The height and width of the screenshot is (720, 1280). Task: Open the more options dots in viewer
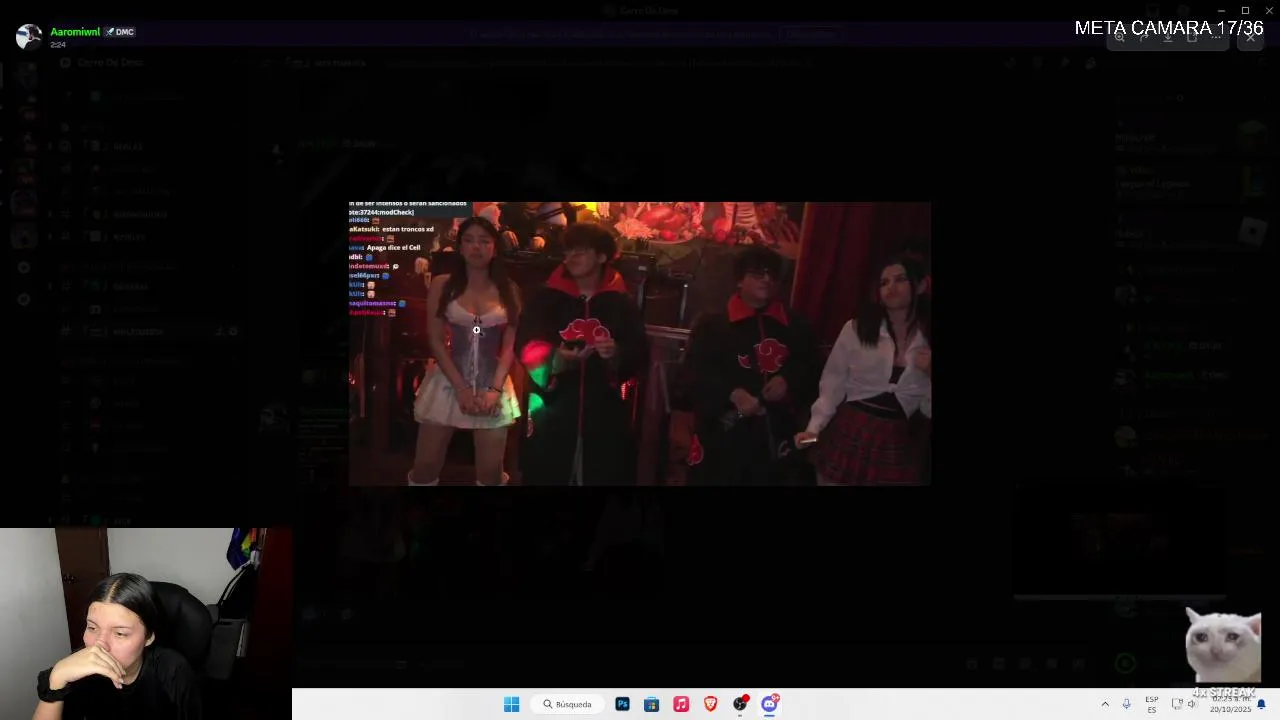1217,37
